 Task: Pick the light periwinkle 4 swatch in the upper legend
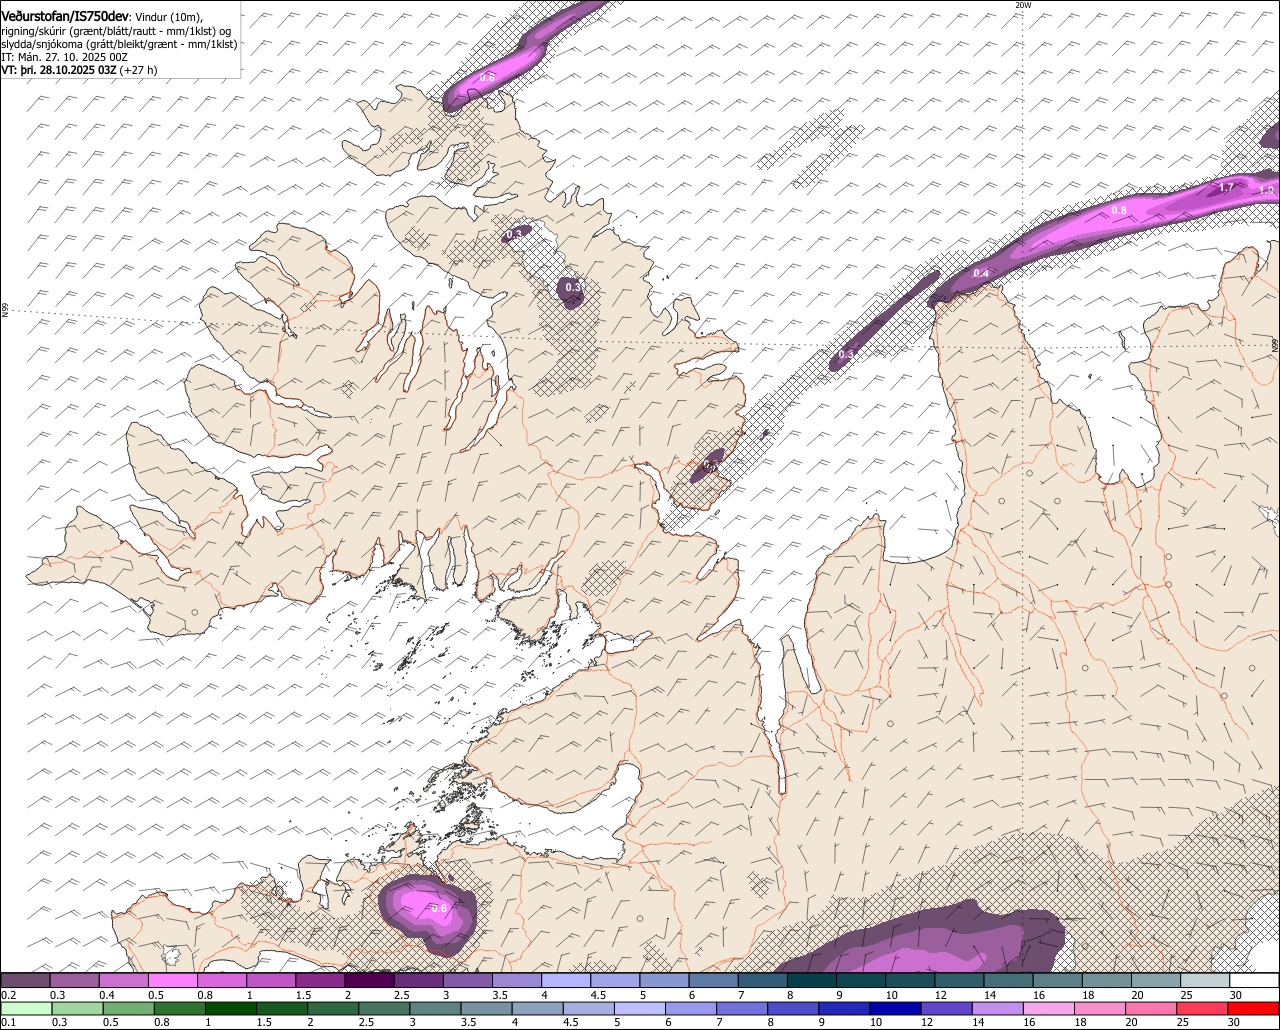coord(566,981)
